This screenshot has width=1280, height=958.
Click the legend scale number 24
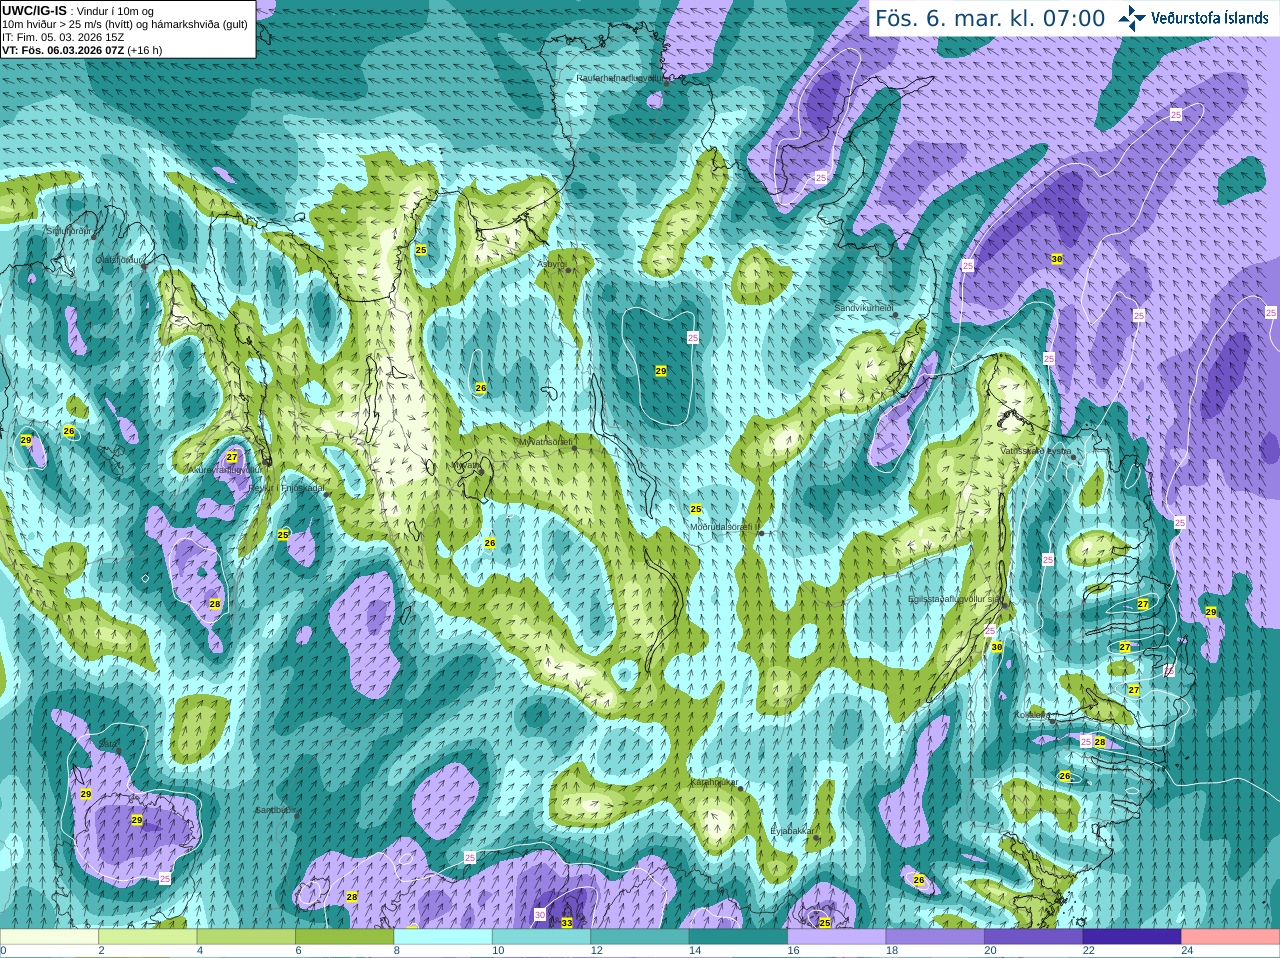click(1187, 951)
